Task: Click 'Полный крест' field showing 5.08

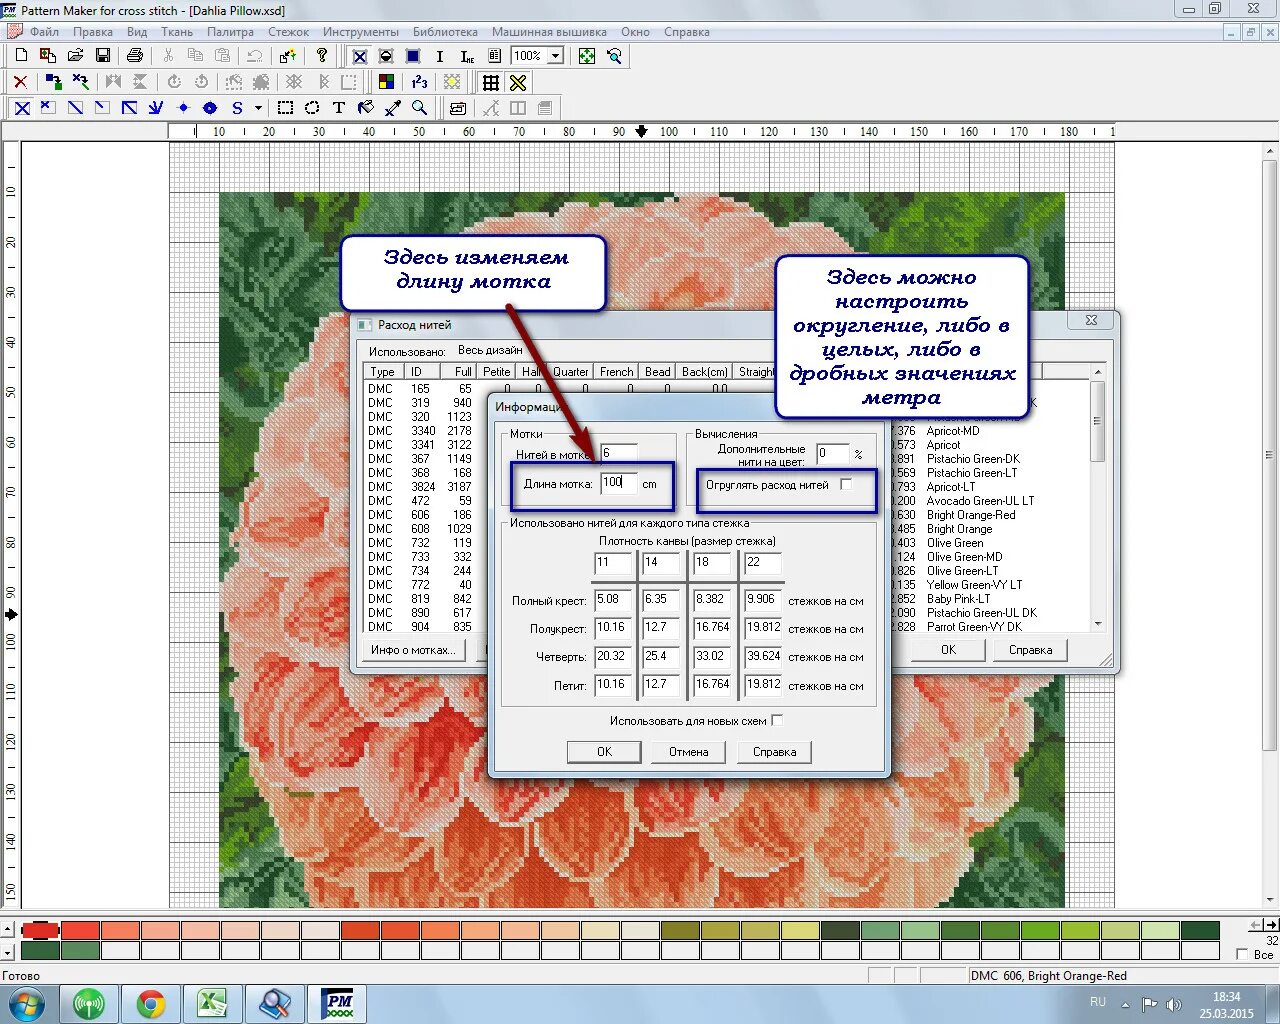Action: [x=613, y=600]
